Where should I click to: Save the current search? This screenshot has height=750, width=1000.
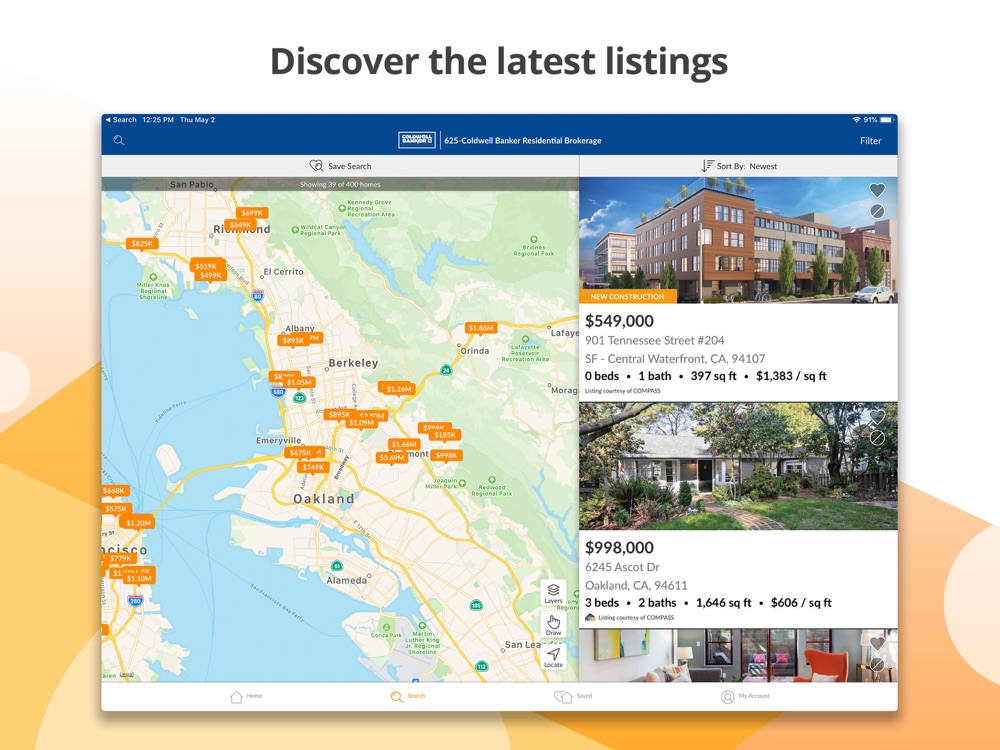pyautogui.click(x=341, y=166)
